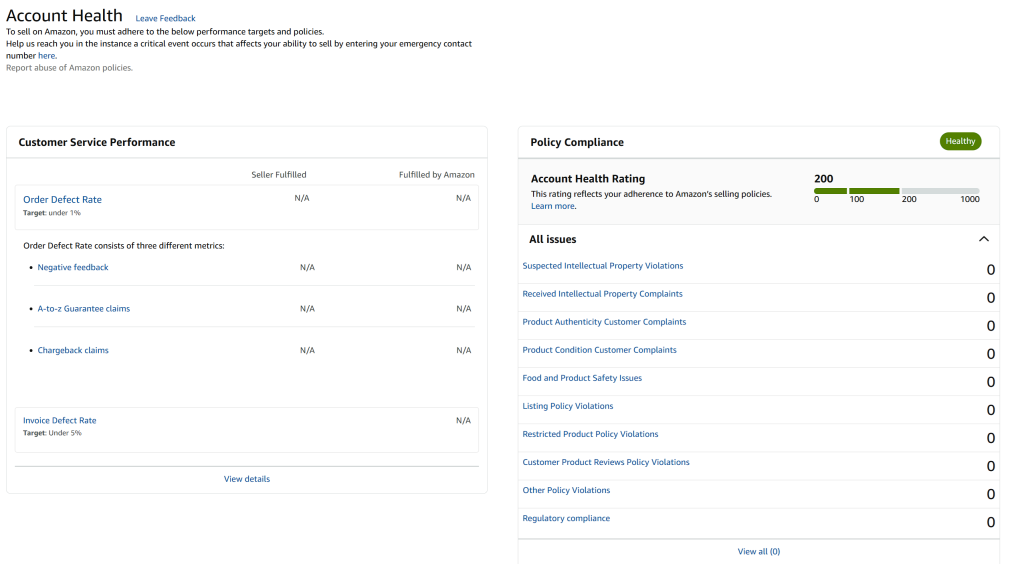Open Learn more about Account Health Rating
The image size is (1024, 564).
(552, 206)
